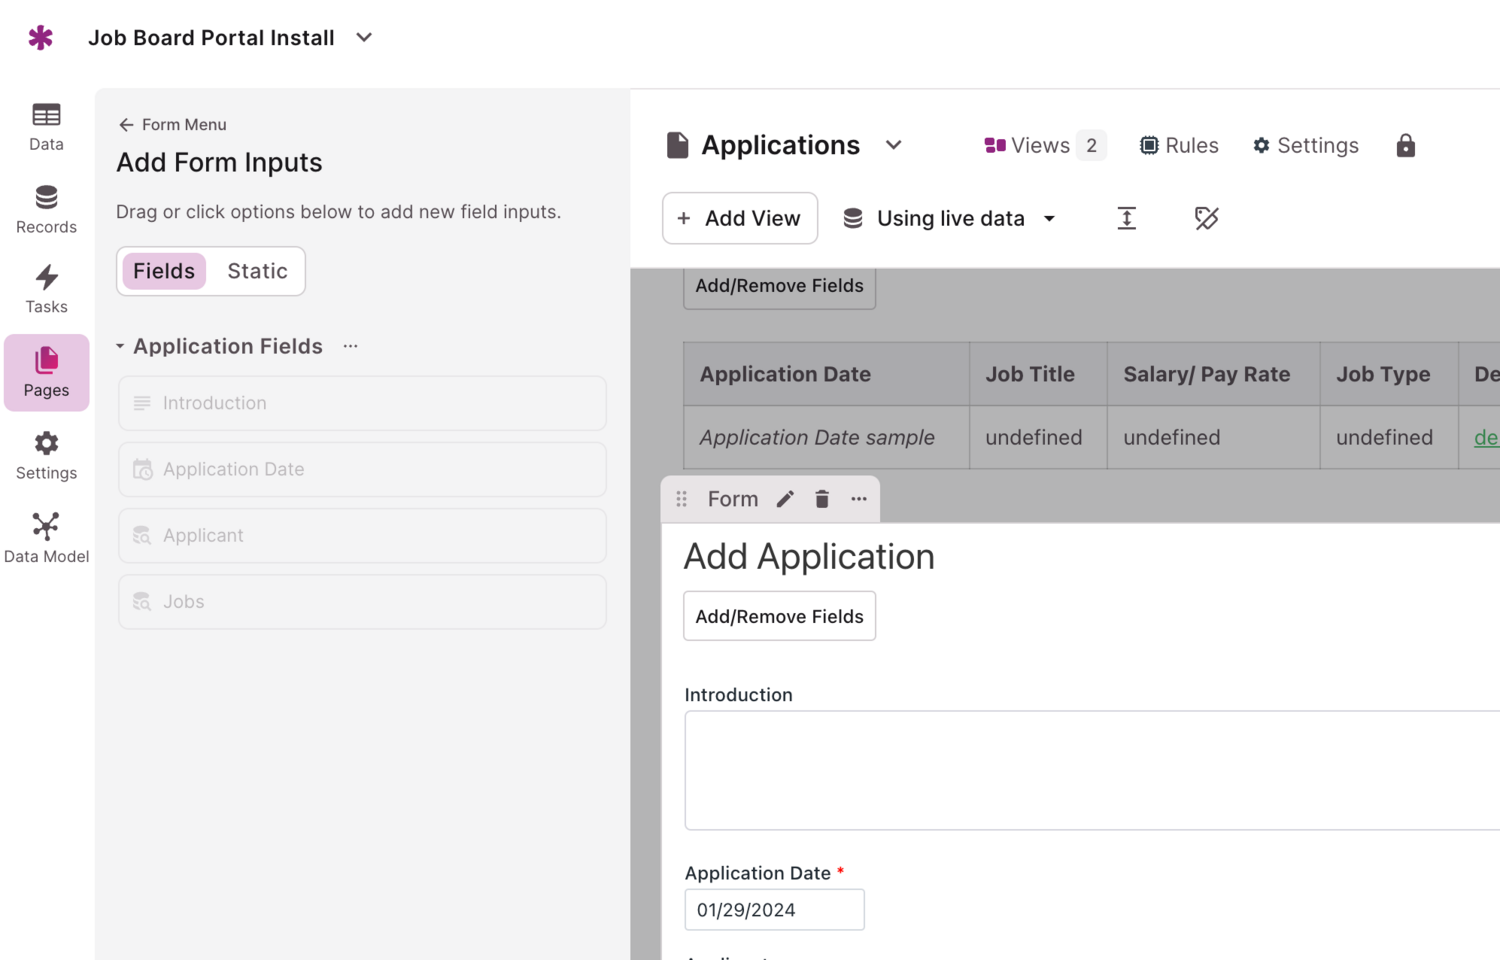Click the Application Date input field
The image size is (1500, 960).
tap(774, 910)
